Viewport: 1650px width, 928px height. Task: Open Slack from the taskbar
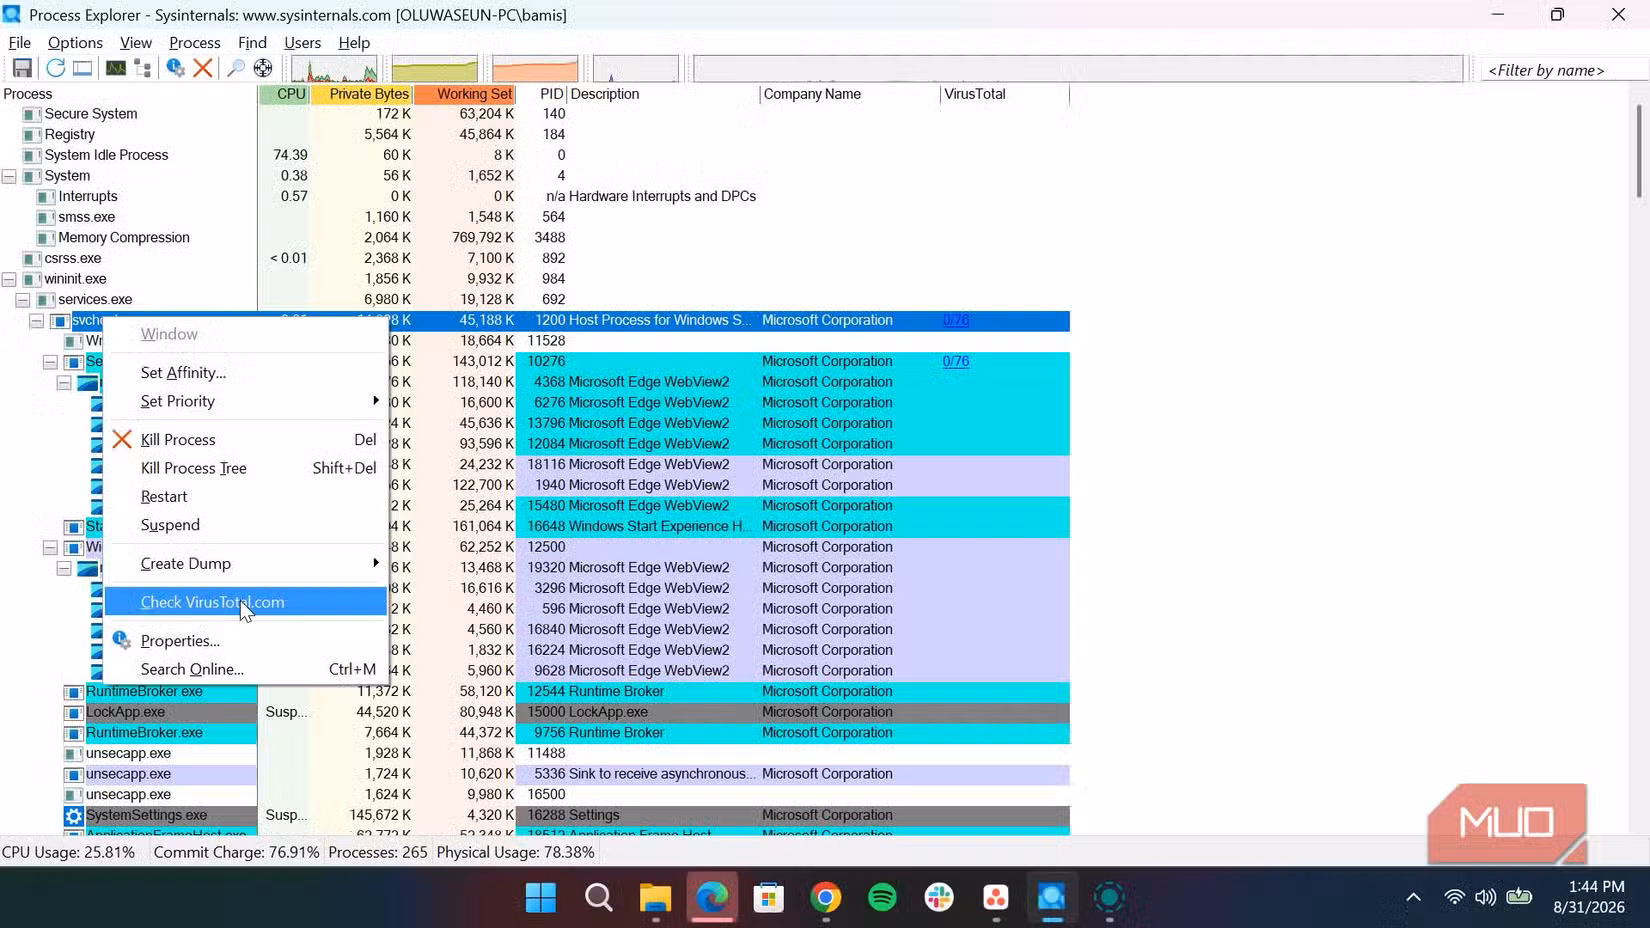pyautogui.click(x=939, y=898)
